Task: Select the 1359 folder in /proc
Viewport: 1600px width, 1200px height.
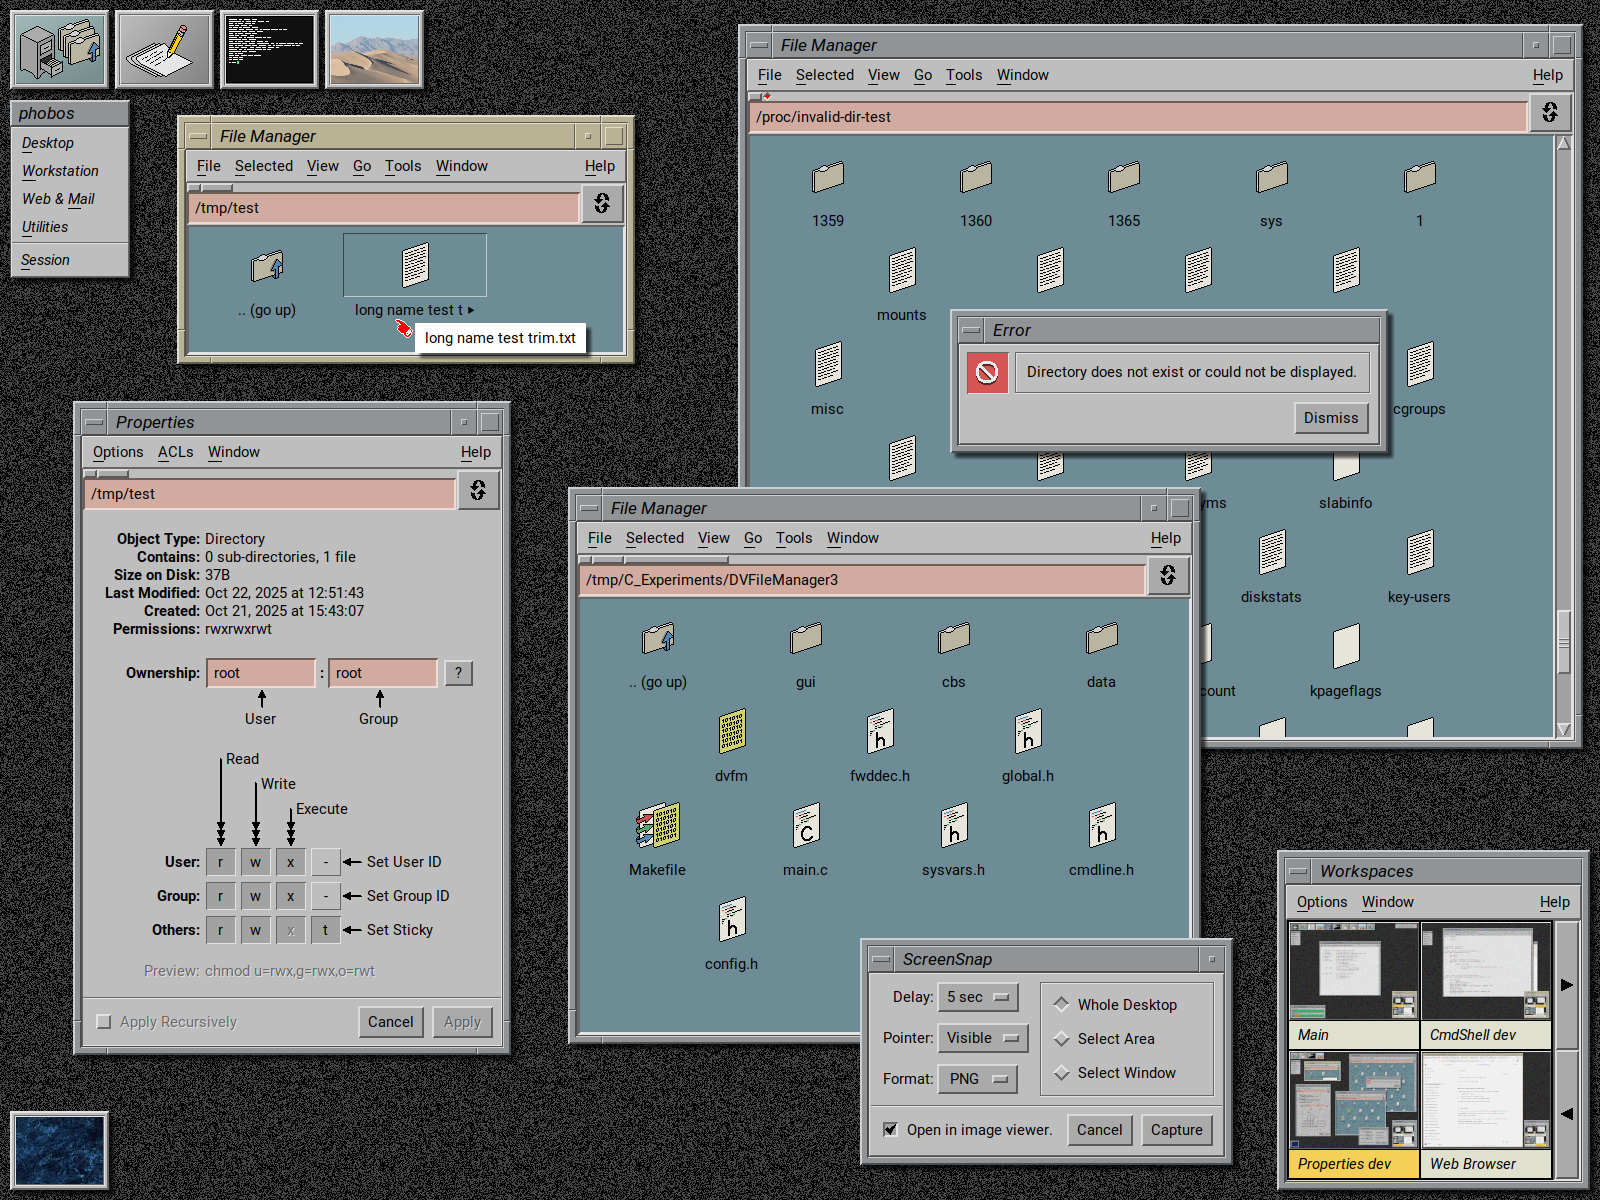Action: (828, 177)
